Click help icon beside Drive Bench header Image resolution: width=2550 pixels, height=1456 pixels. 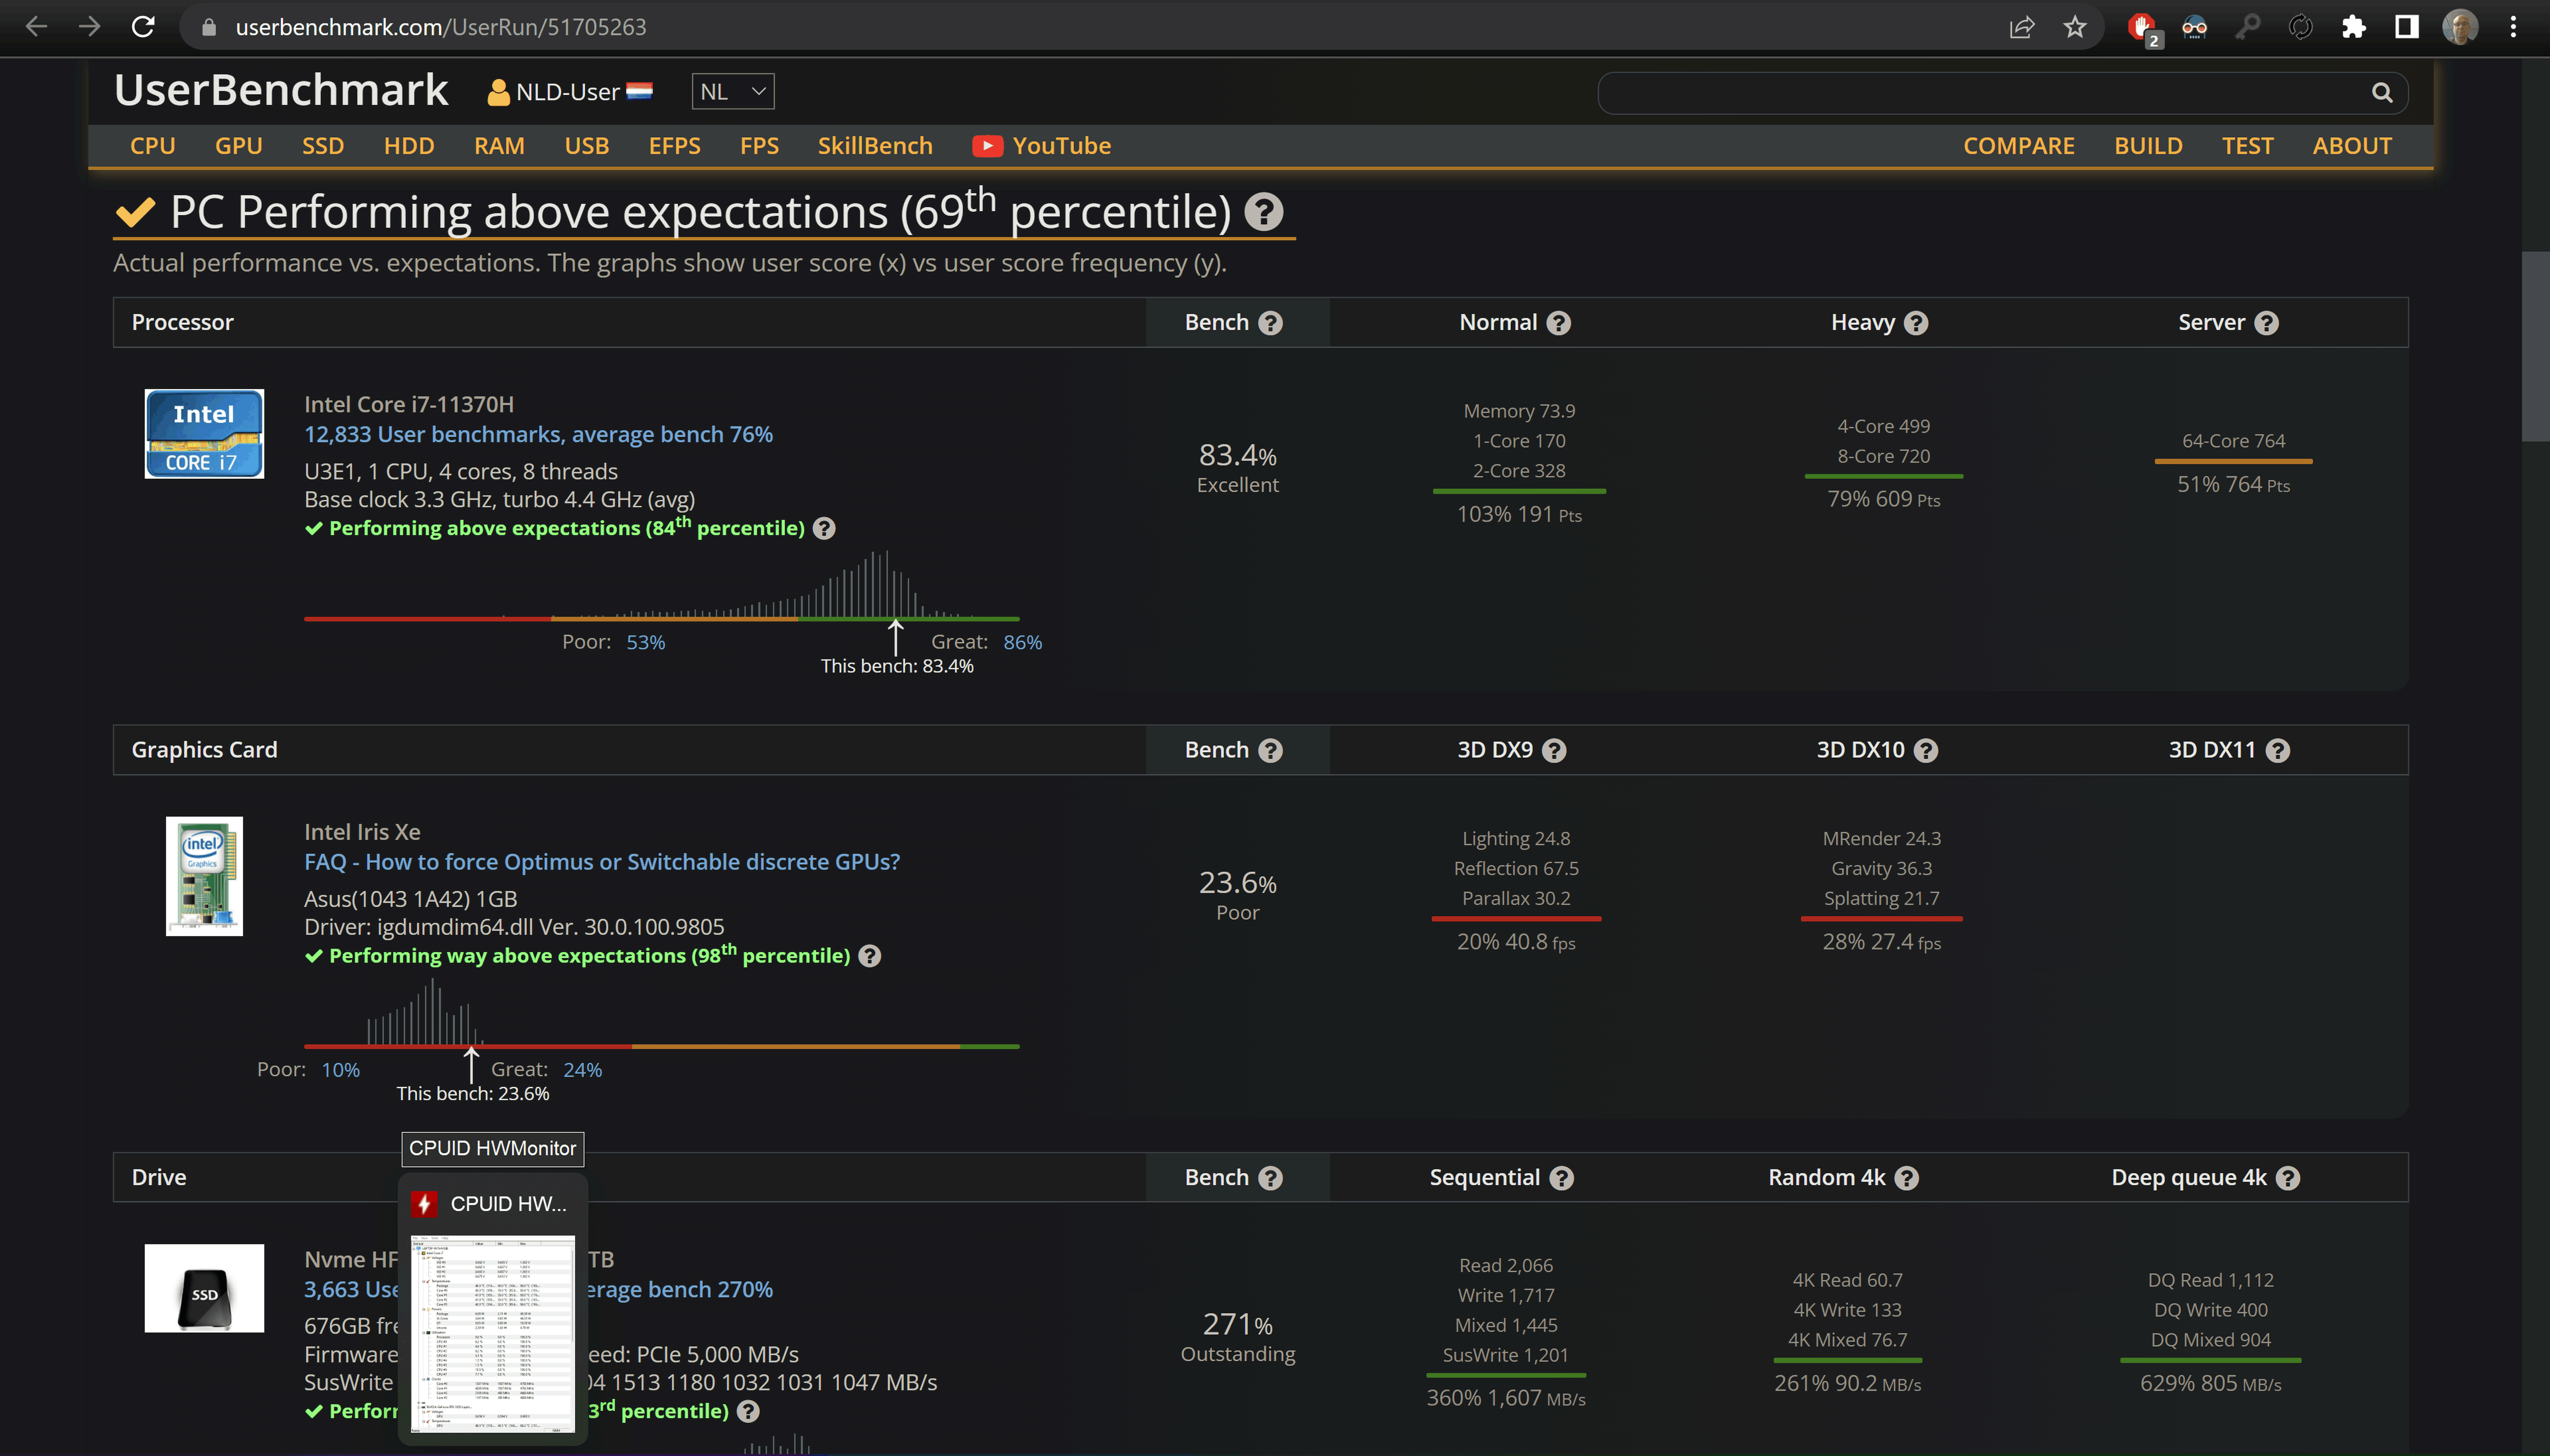[1270, 1178]
